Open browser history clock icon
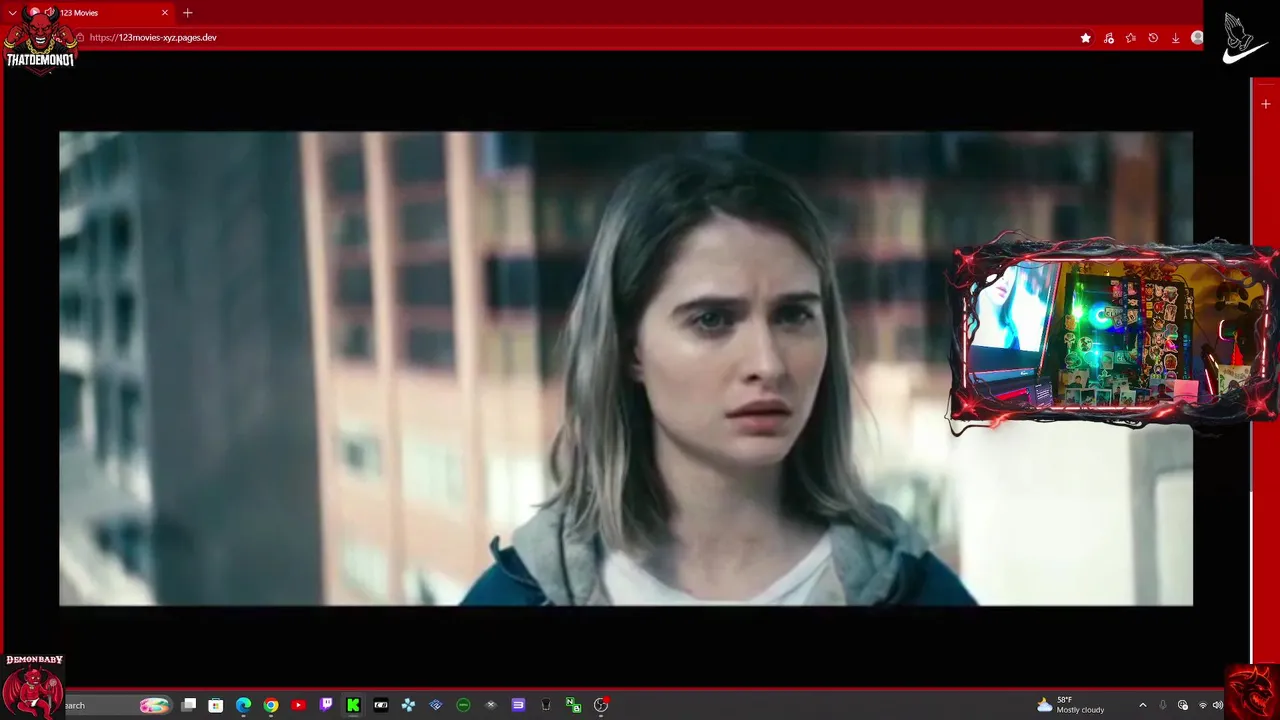1280x720 pixels. pyautogui.click(x=1153, y=38)
